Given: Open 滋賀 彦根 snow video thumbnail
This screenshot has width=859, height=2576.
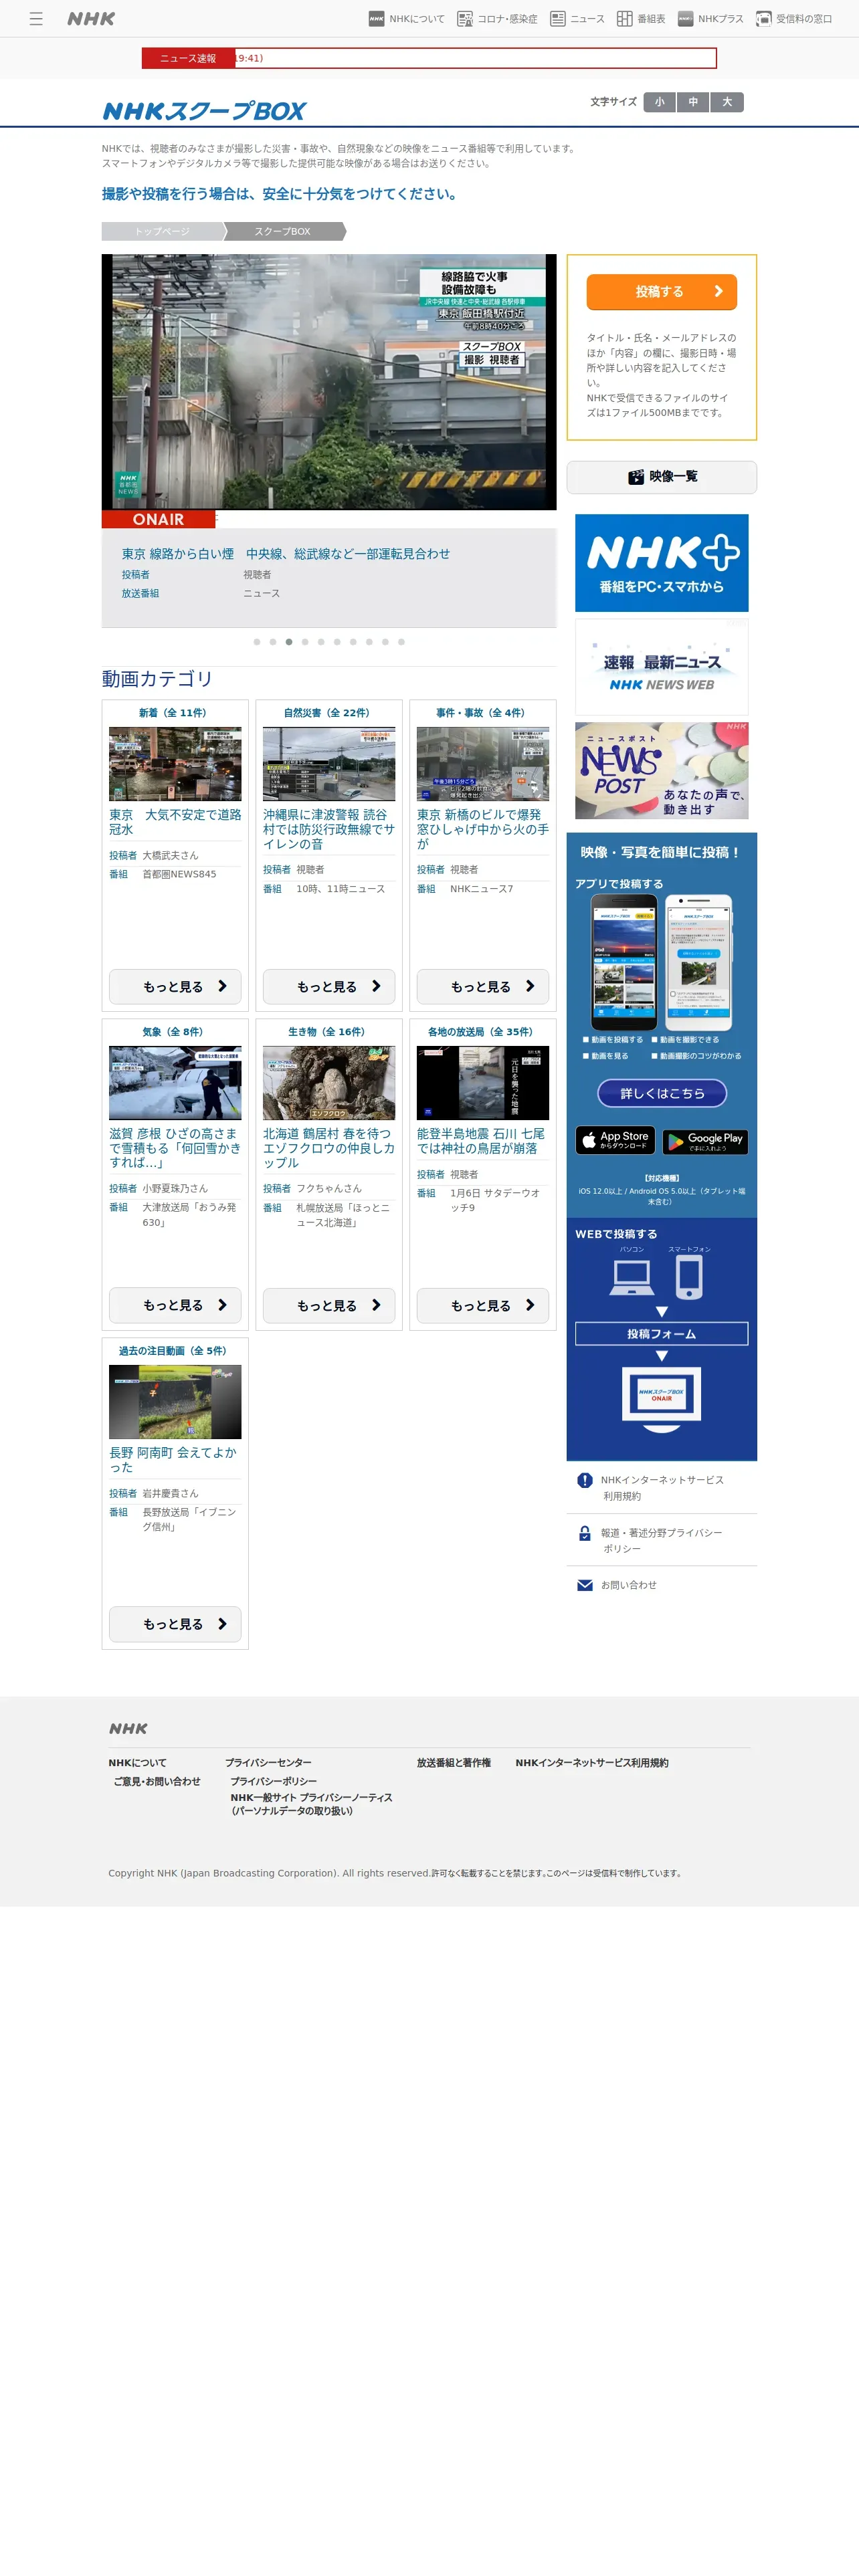Looking at the screenshot, I should click(175, 1083).
